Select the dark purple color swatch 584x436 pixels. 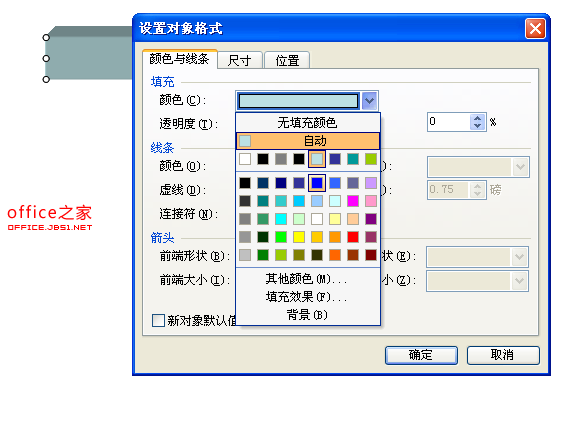[371, 219]
